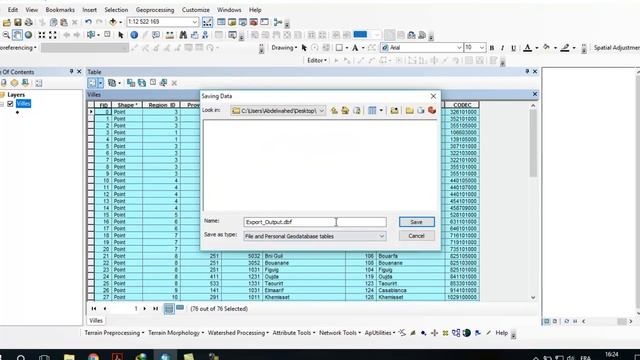The image size is (640, 360).
Task: Click the Delete Selected X icon in Table window
Action: 174,83
